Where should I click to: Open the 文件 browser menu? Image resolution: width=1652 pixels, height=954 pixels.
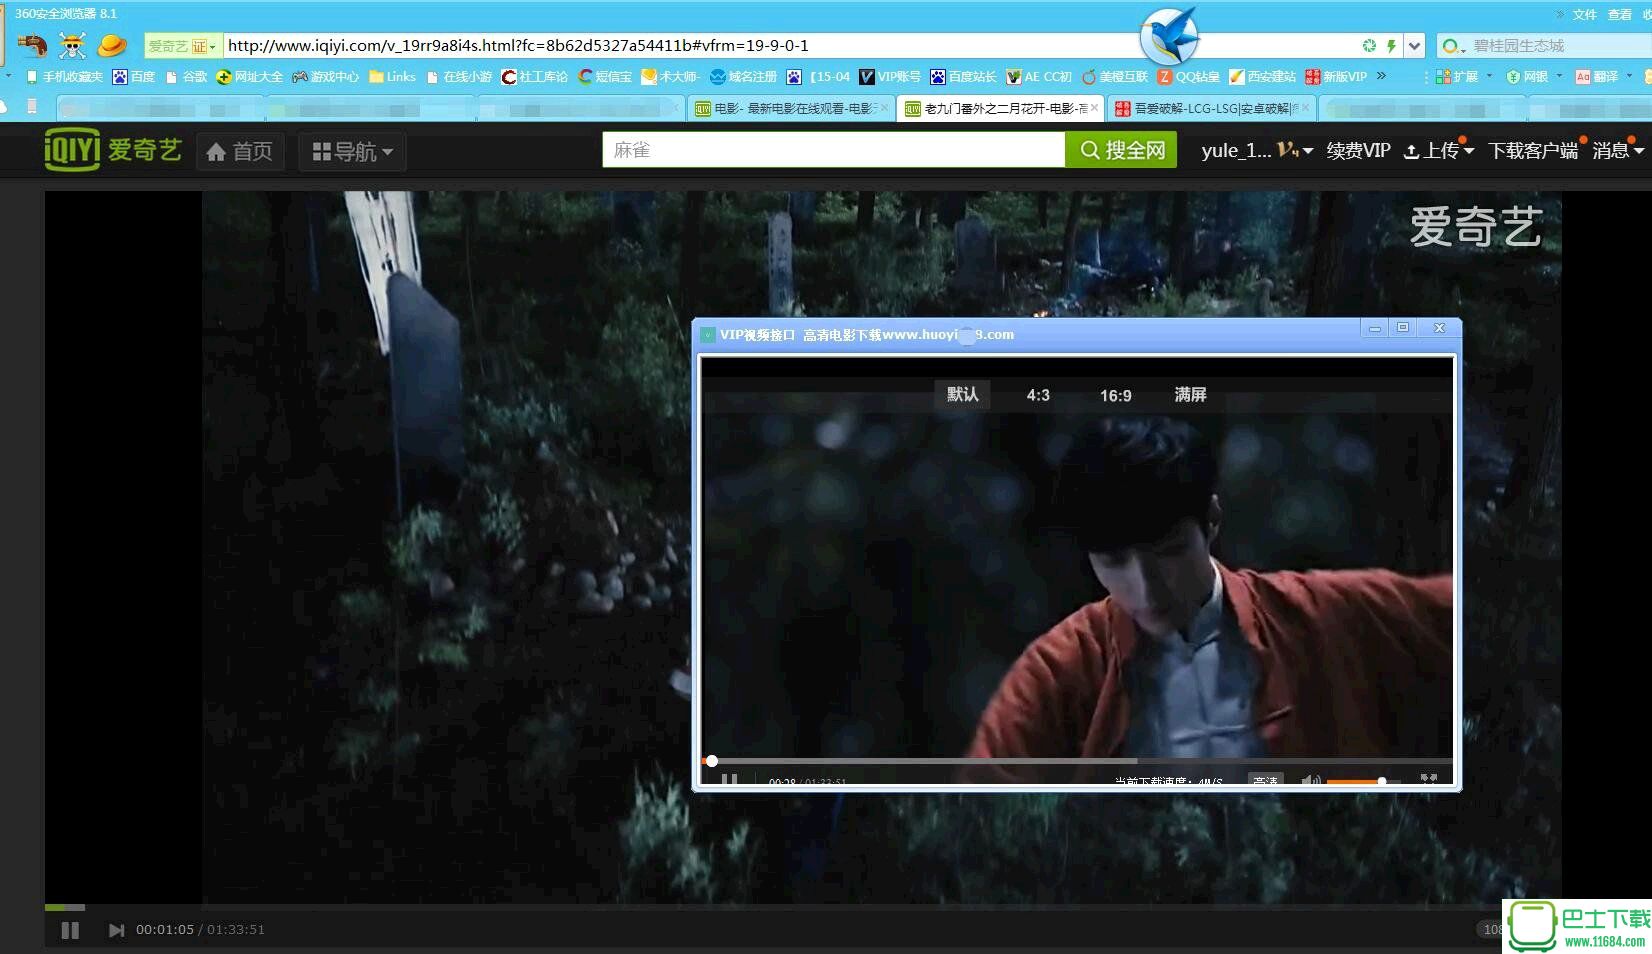coord(1584,14)
